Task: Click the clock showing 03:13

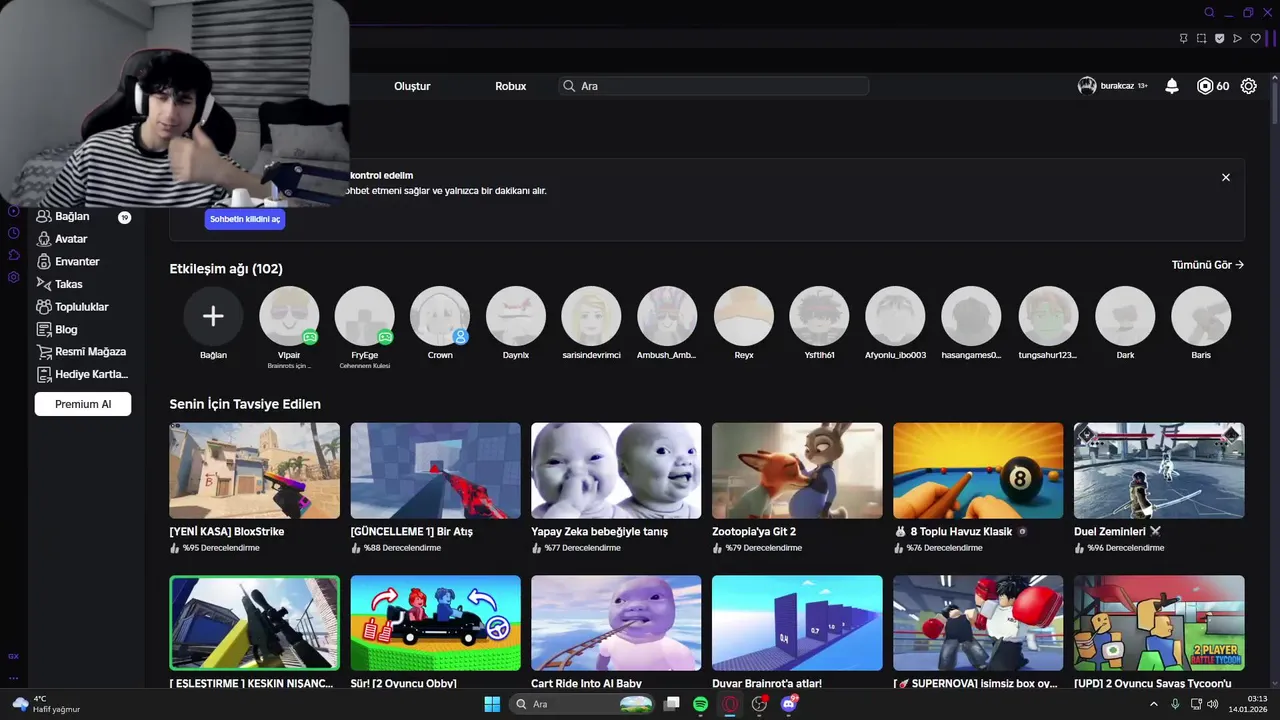Action: (x=1257, y=699)
